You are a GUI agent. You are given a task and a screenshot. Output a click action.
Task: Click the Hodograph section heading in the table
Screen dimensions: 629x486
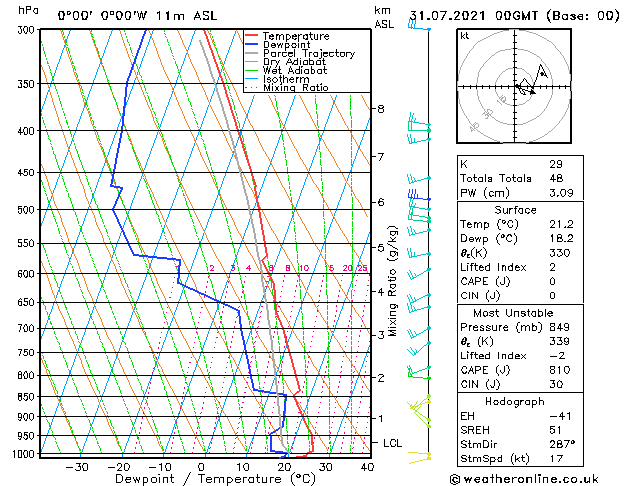(x=515, y=402)
